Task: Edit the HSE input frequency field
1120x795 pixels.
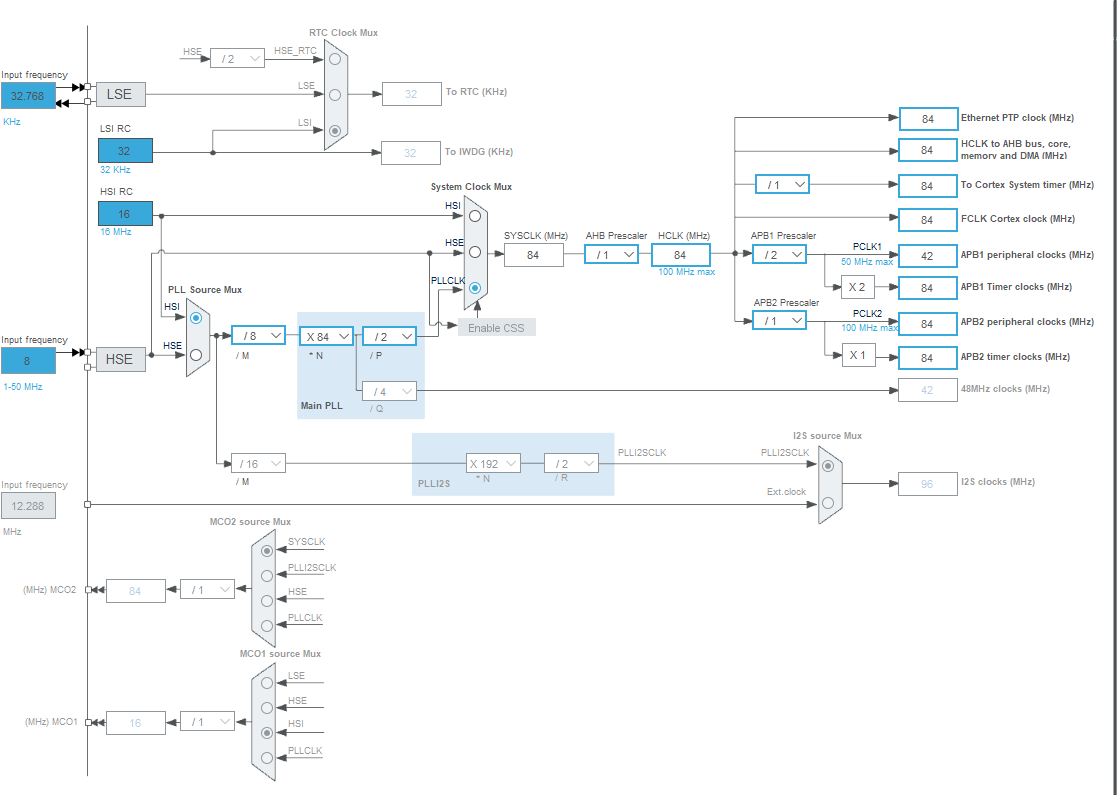Action: [x=27, y=360]
